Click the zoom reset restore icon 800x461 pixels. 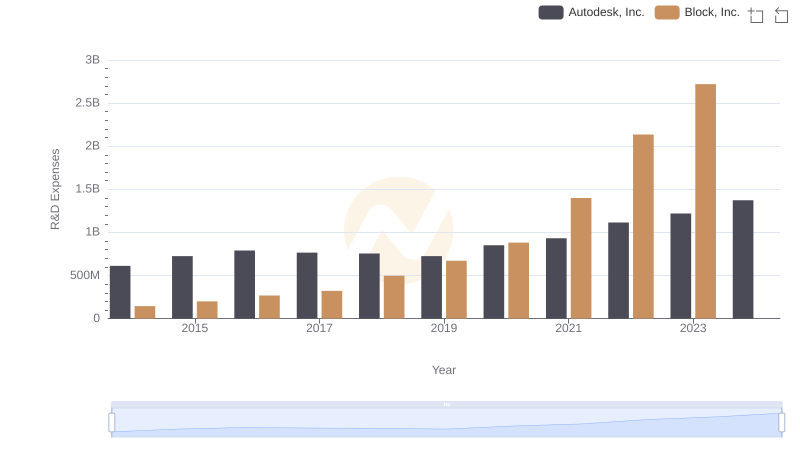coord(782,15)
